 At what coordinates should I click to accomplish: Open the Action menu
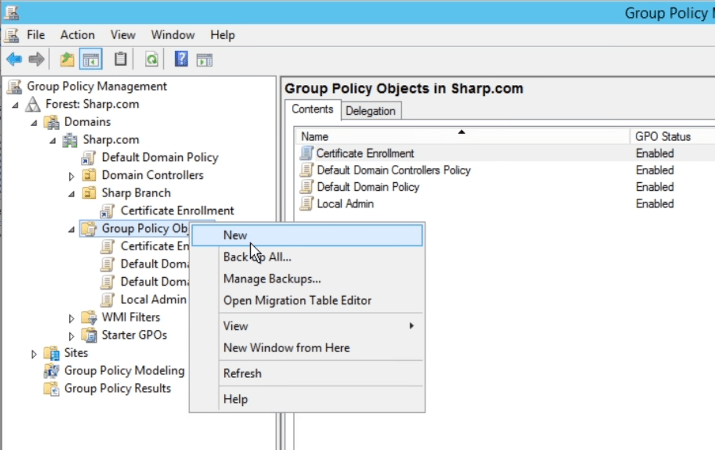77,35
